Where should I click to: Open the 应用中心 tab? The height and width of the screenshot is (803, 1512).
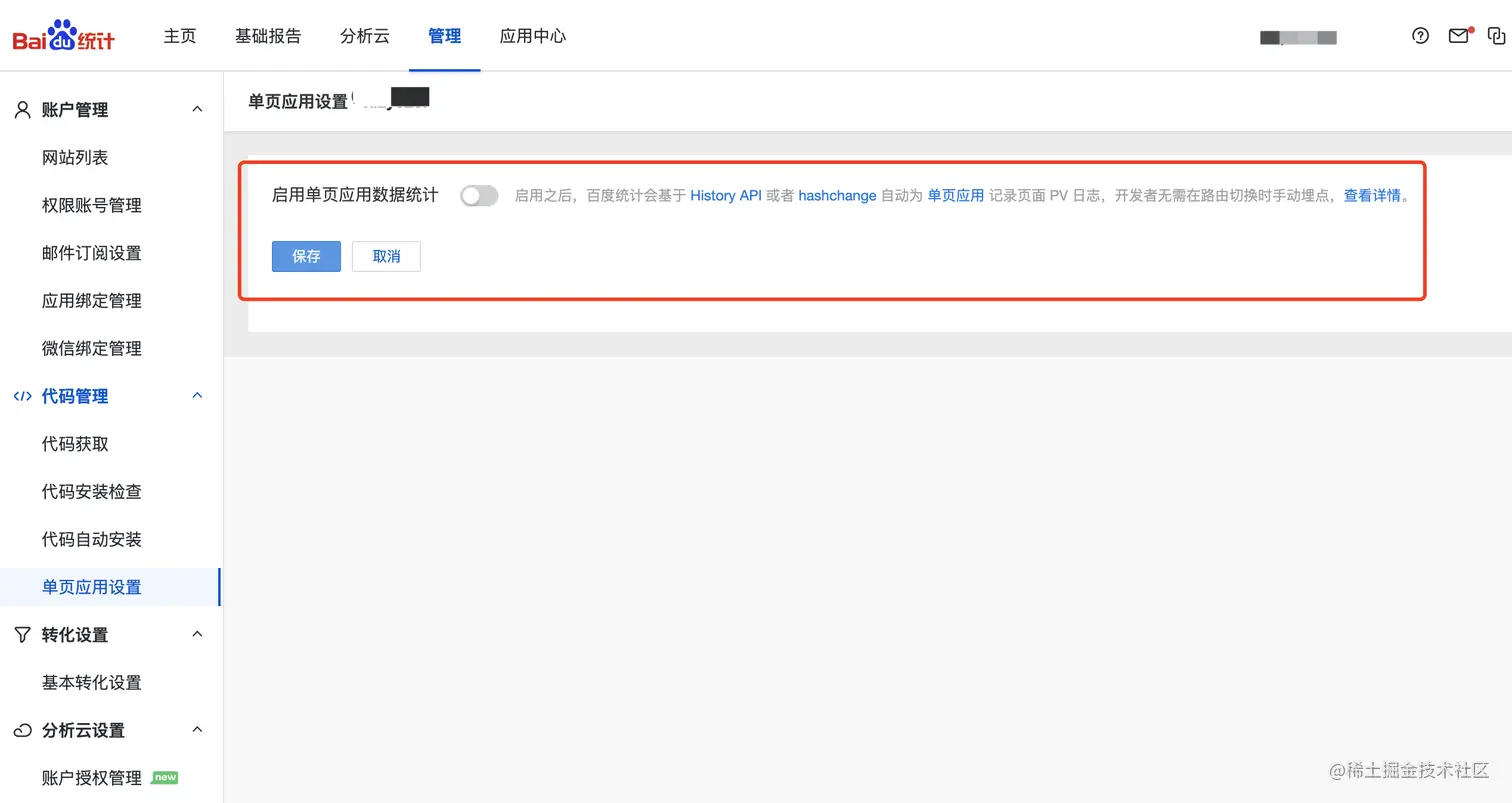(533, 36)
